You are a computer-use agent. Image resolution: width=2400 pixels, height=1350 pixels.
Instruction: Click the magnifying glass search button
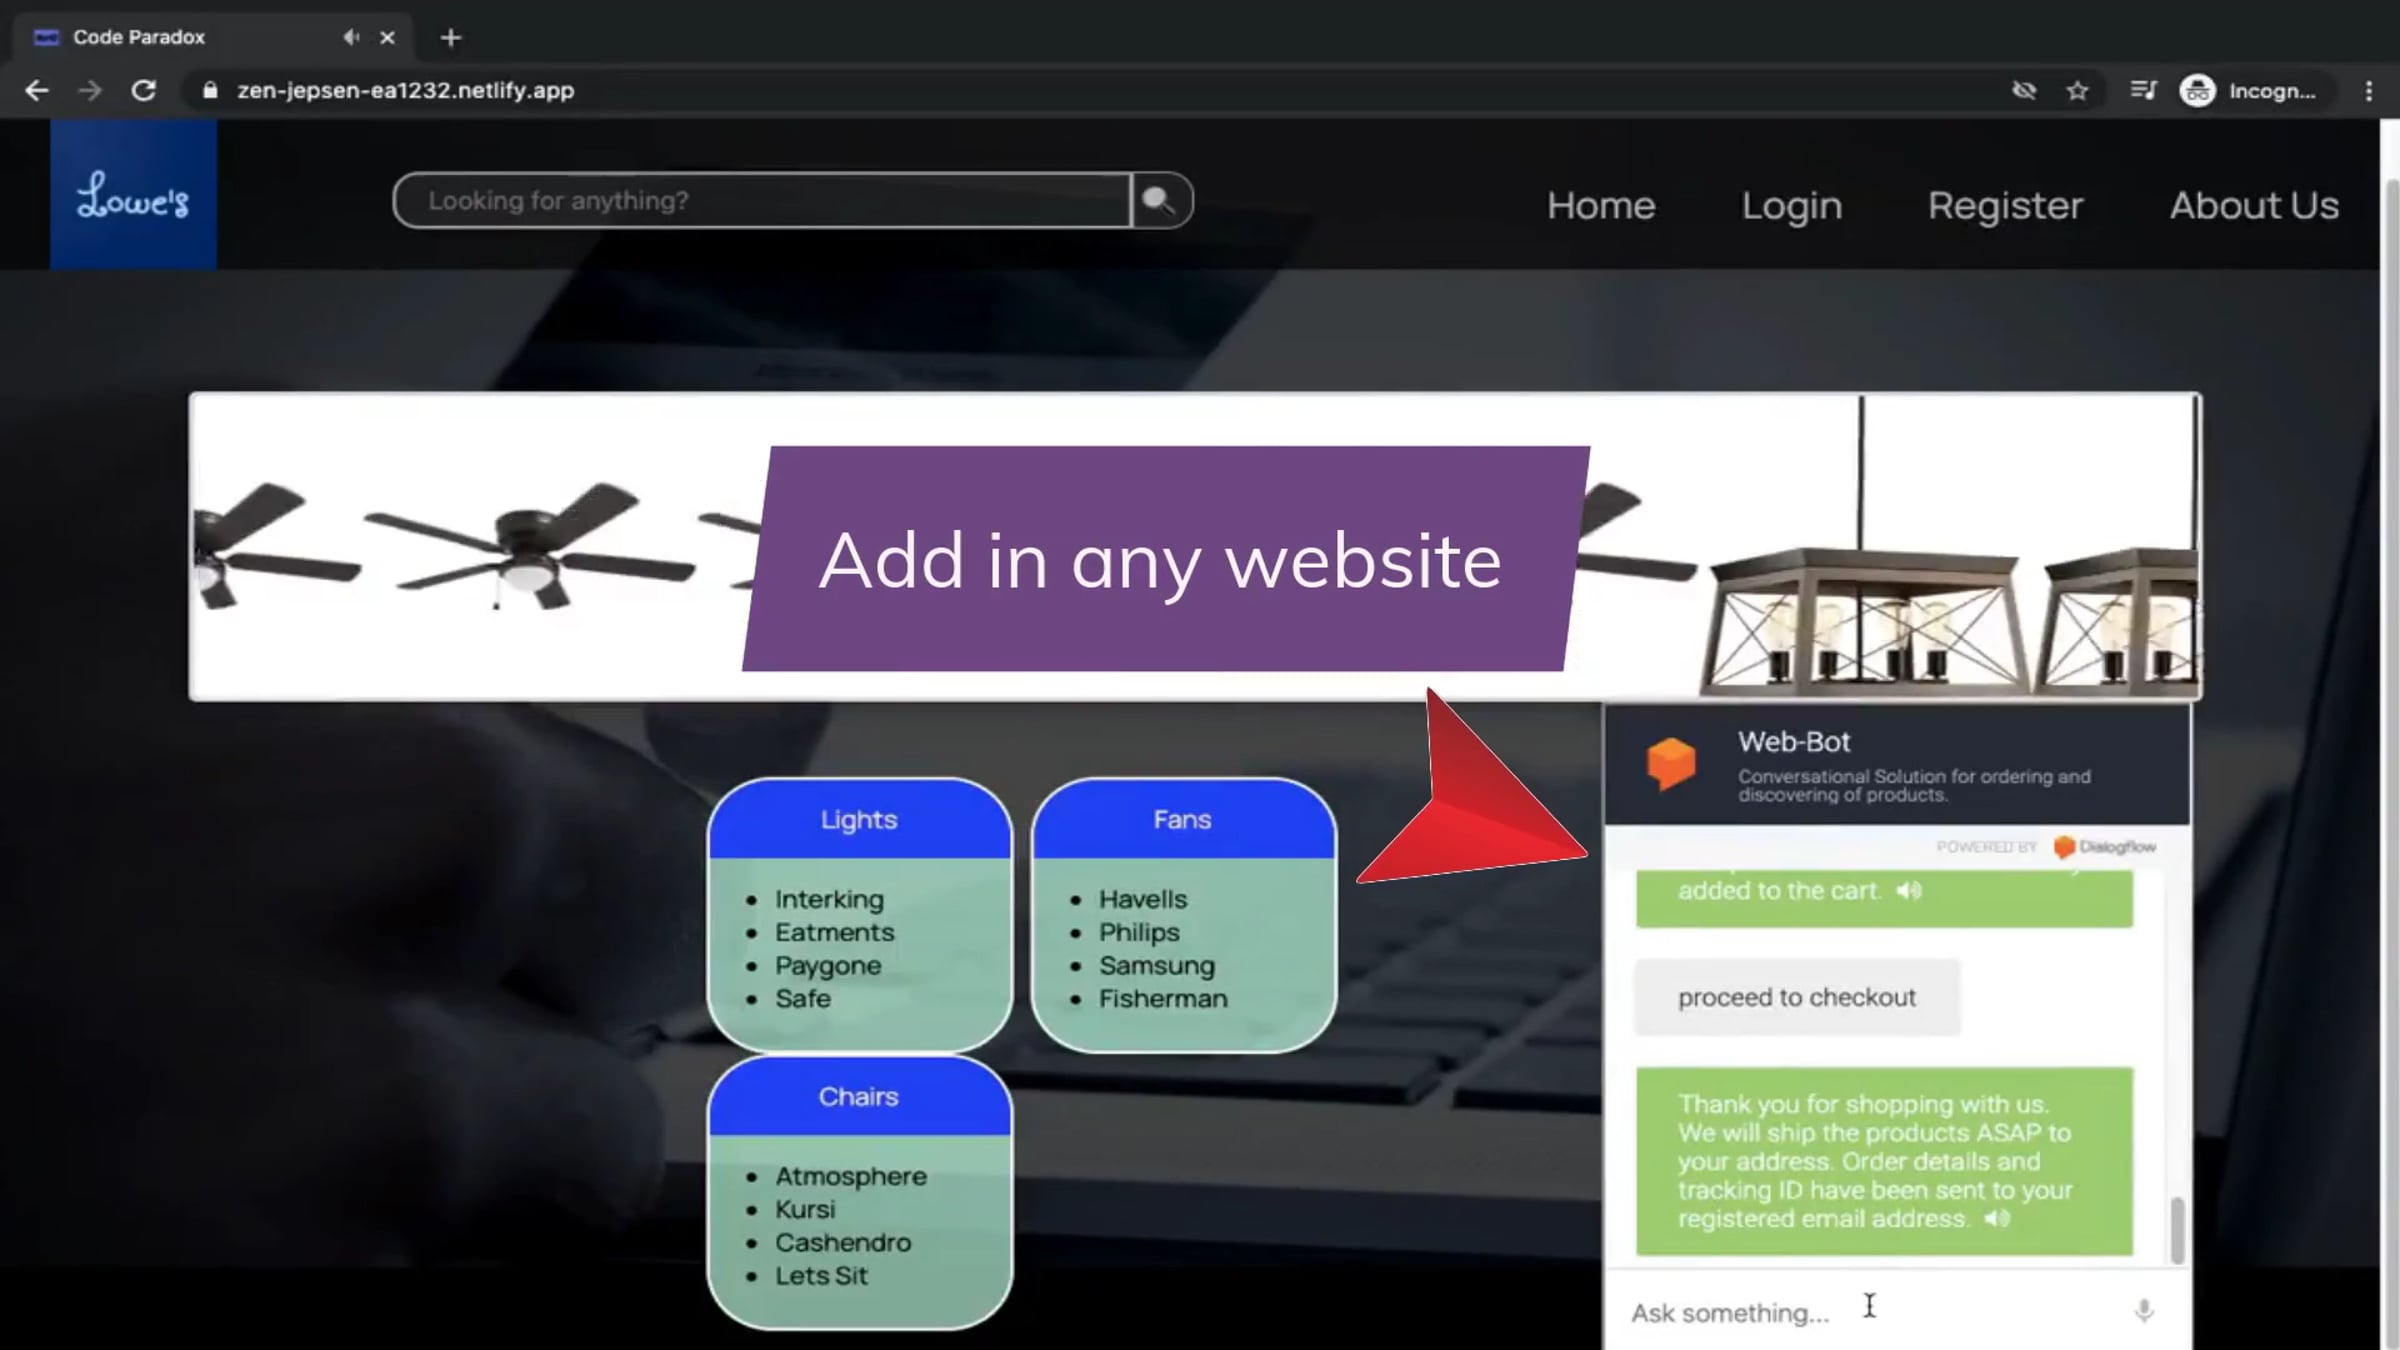click(x=1161, y=200)
